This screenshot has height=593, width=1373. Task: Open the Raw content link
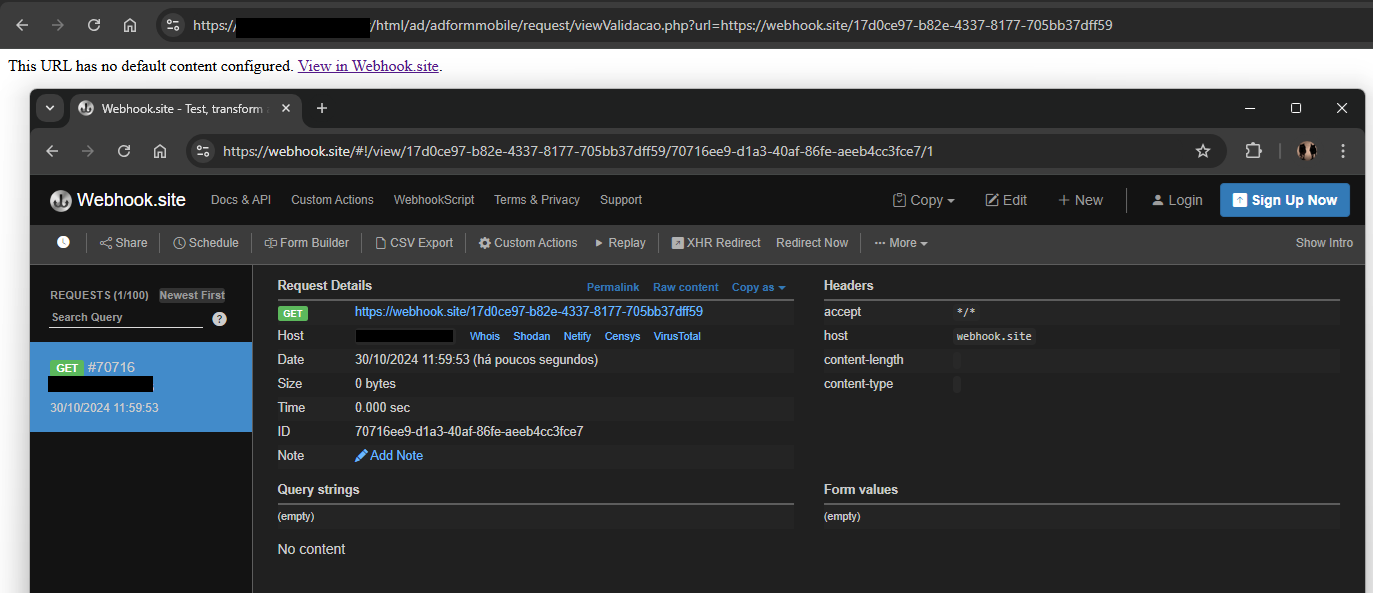[x=686, y=287]
